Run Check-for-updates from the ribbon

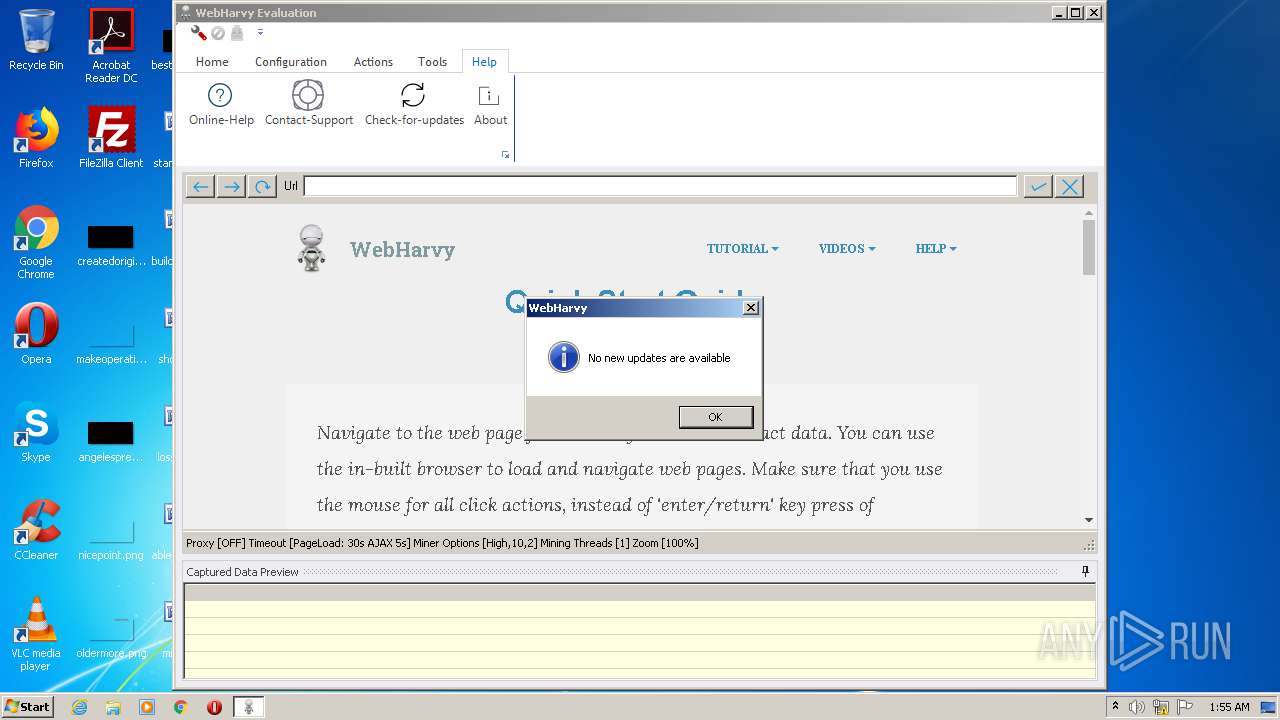414,104
